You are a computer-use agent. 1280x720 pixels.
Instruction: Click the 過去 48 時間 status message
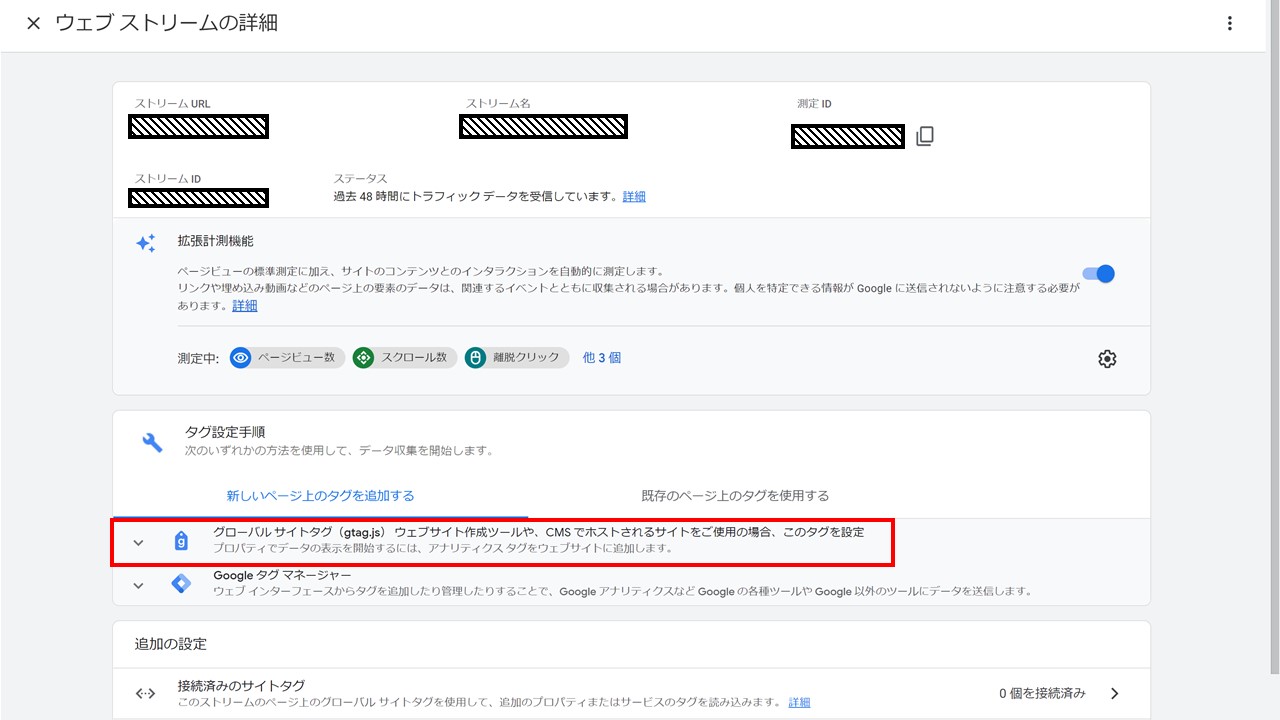[476, 197]
